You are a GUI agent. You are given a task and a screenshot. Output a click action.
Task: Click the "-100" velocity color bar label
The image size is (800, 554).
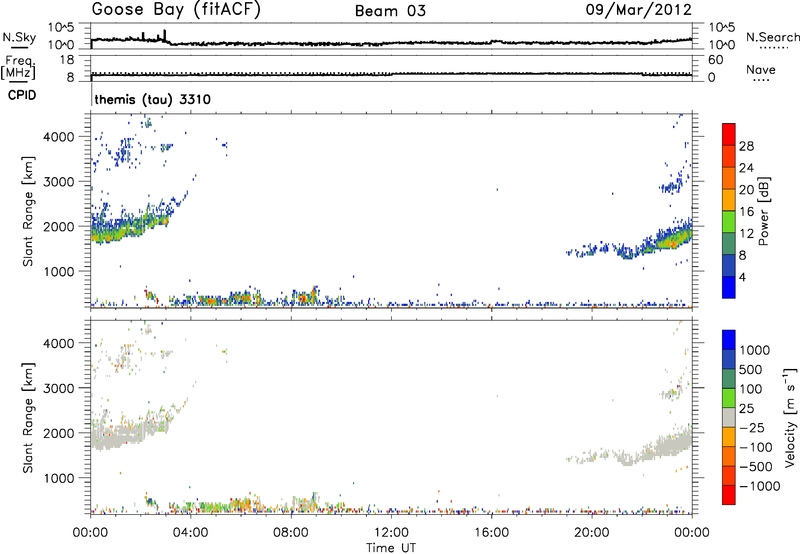[756, 447]
